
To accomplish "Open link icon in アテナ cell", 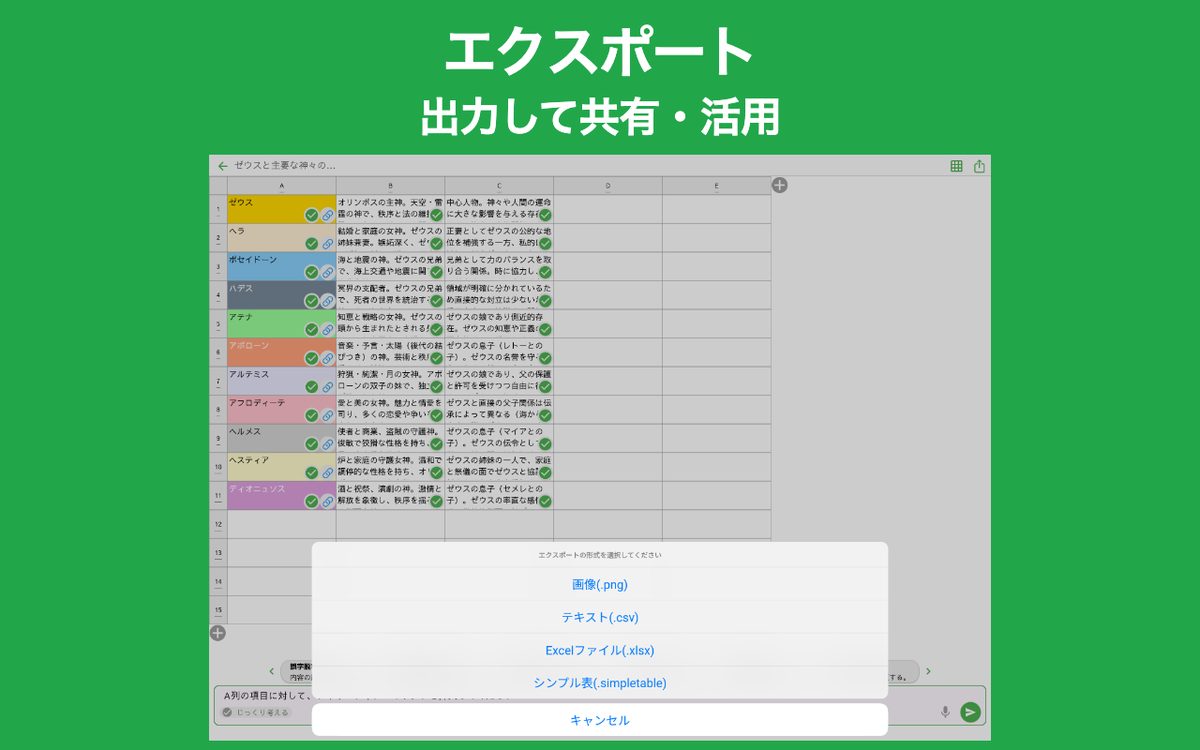I will click(x=327, y=329).
